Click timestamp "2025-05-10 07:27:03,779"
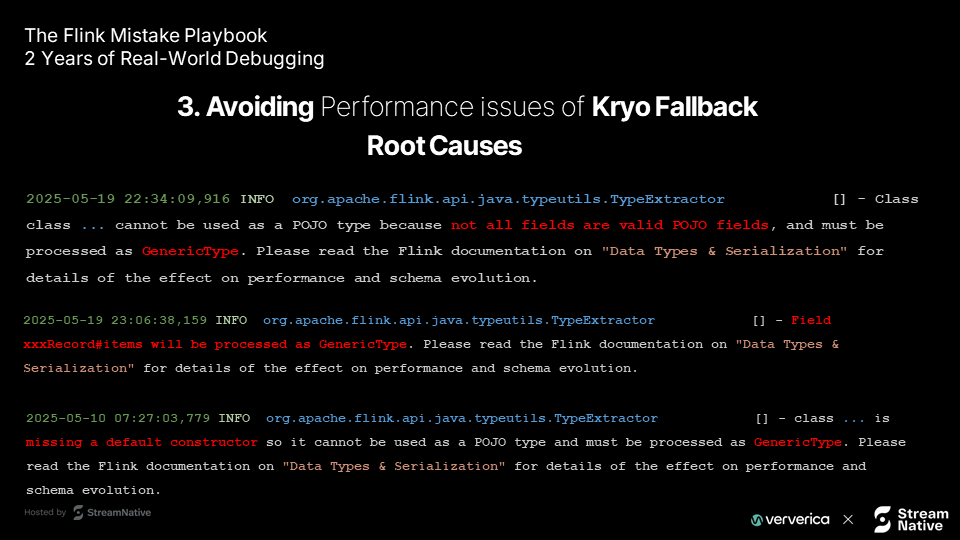 [118, 418]
